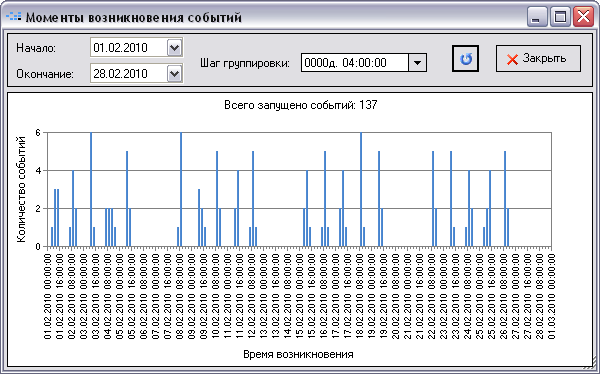Screen dimensions: 600x374
Task: Click the window title Моменты возникновения событий
Action: coord(134,17)
